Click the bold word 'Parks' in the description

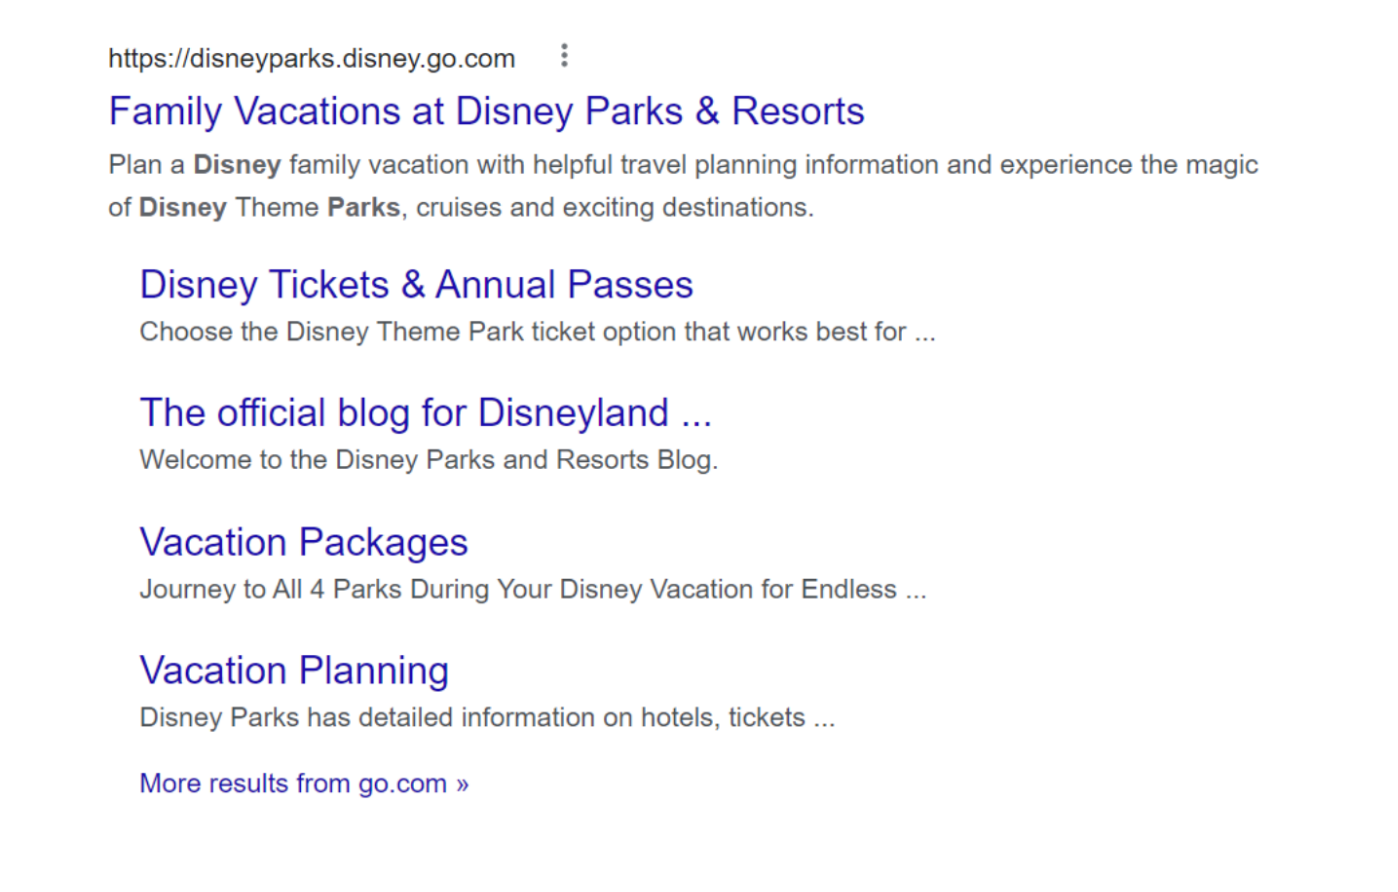pos(364,207)
